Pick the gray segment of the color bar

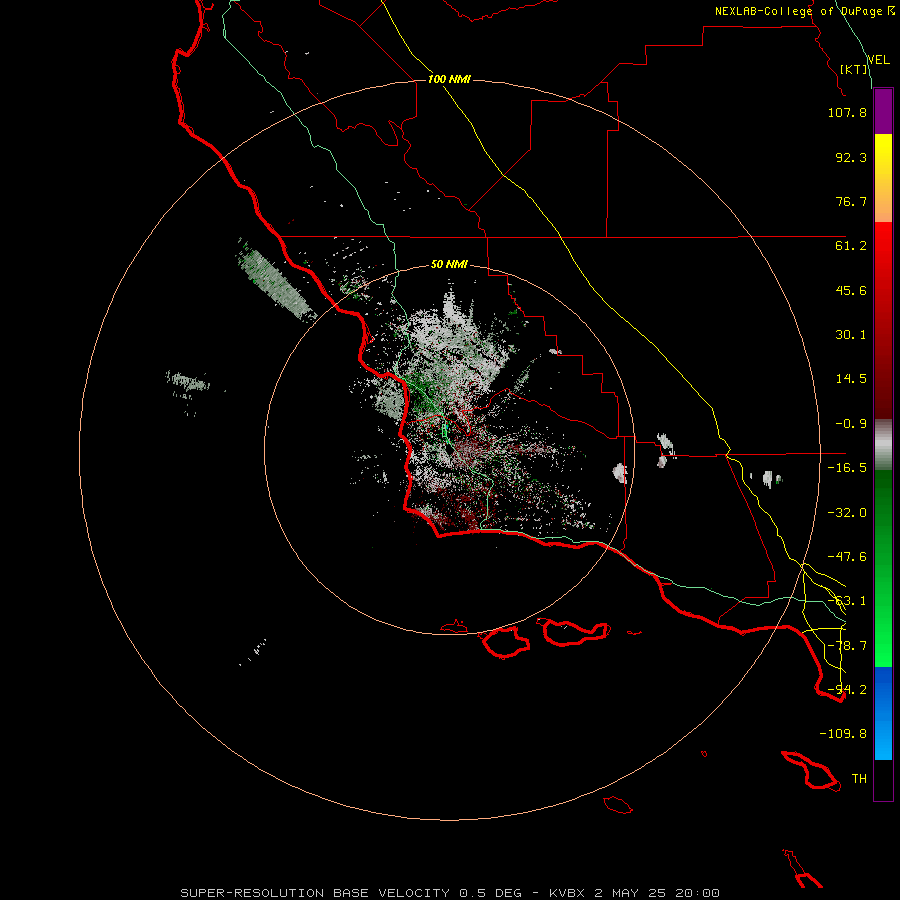coord(883,445)
